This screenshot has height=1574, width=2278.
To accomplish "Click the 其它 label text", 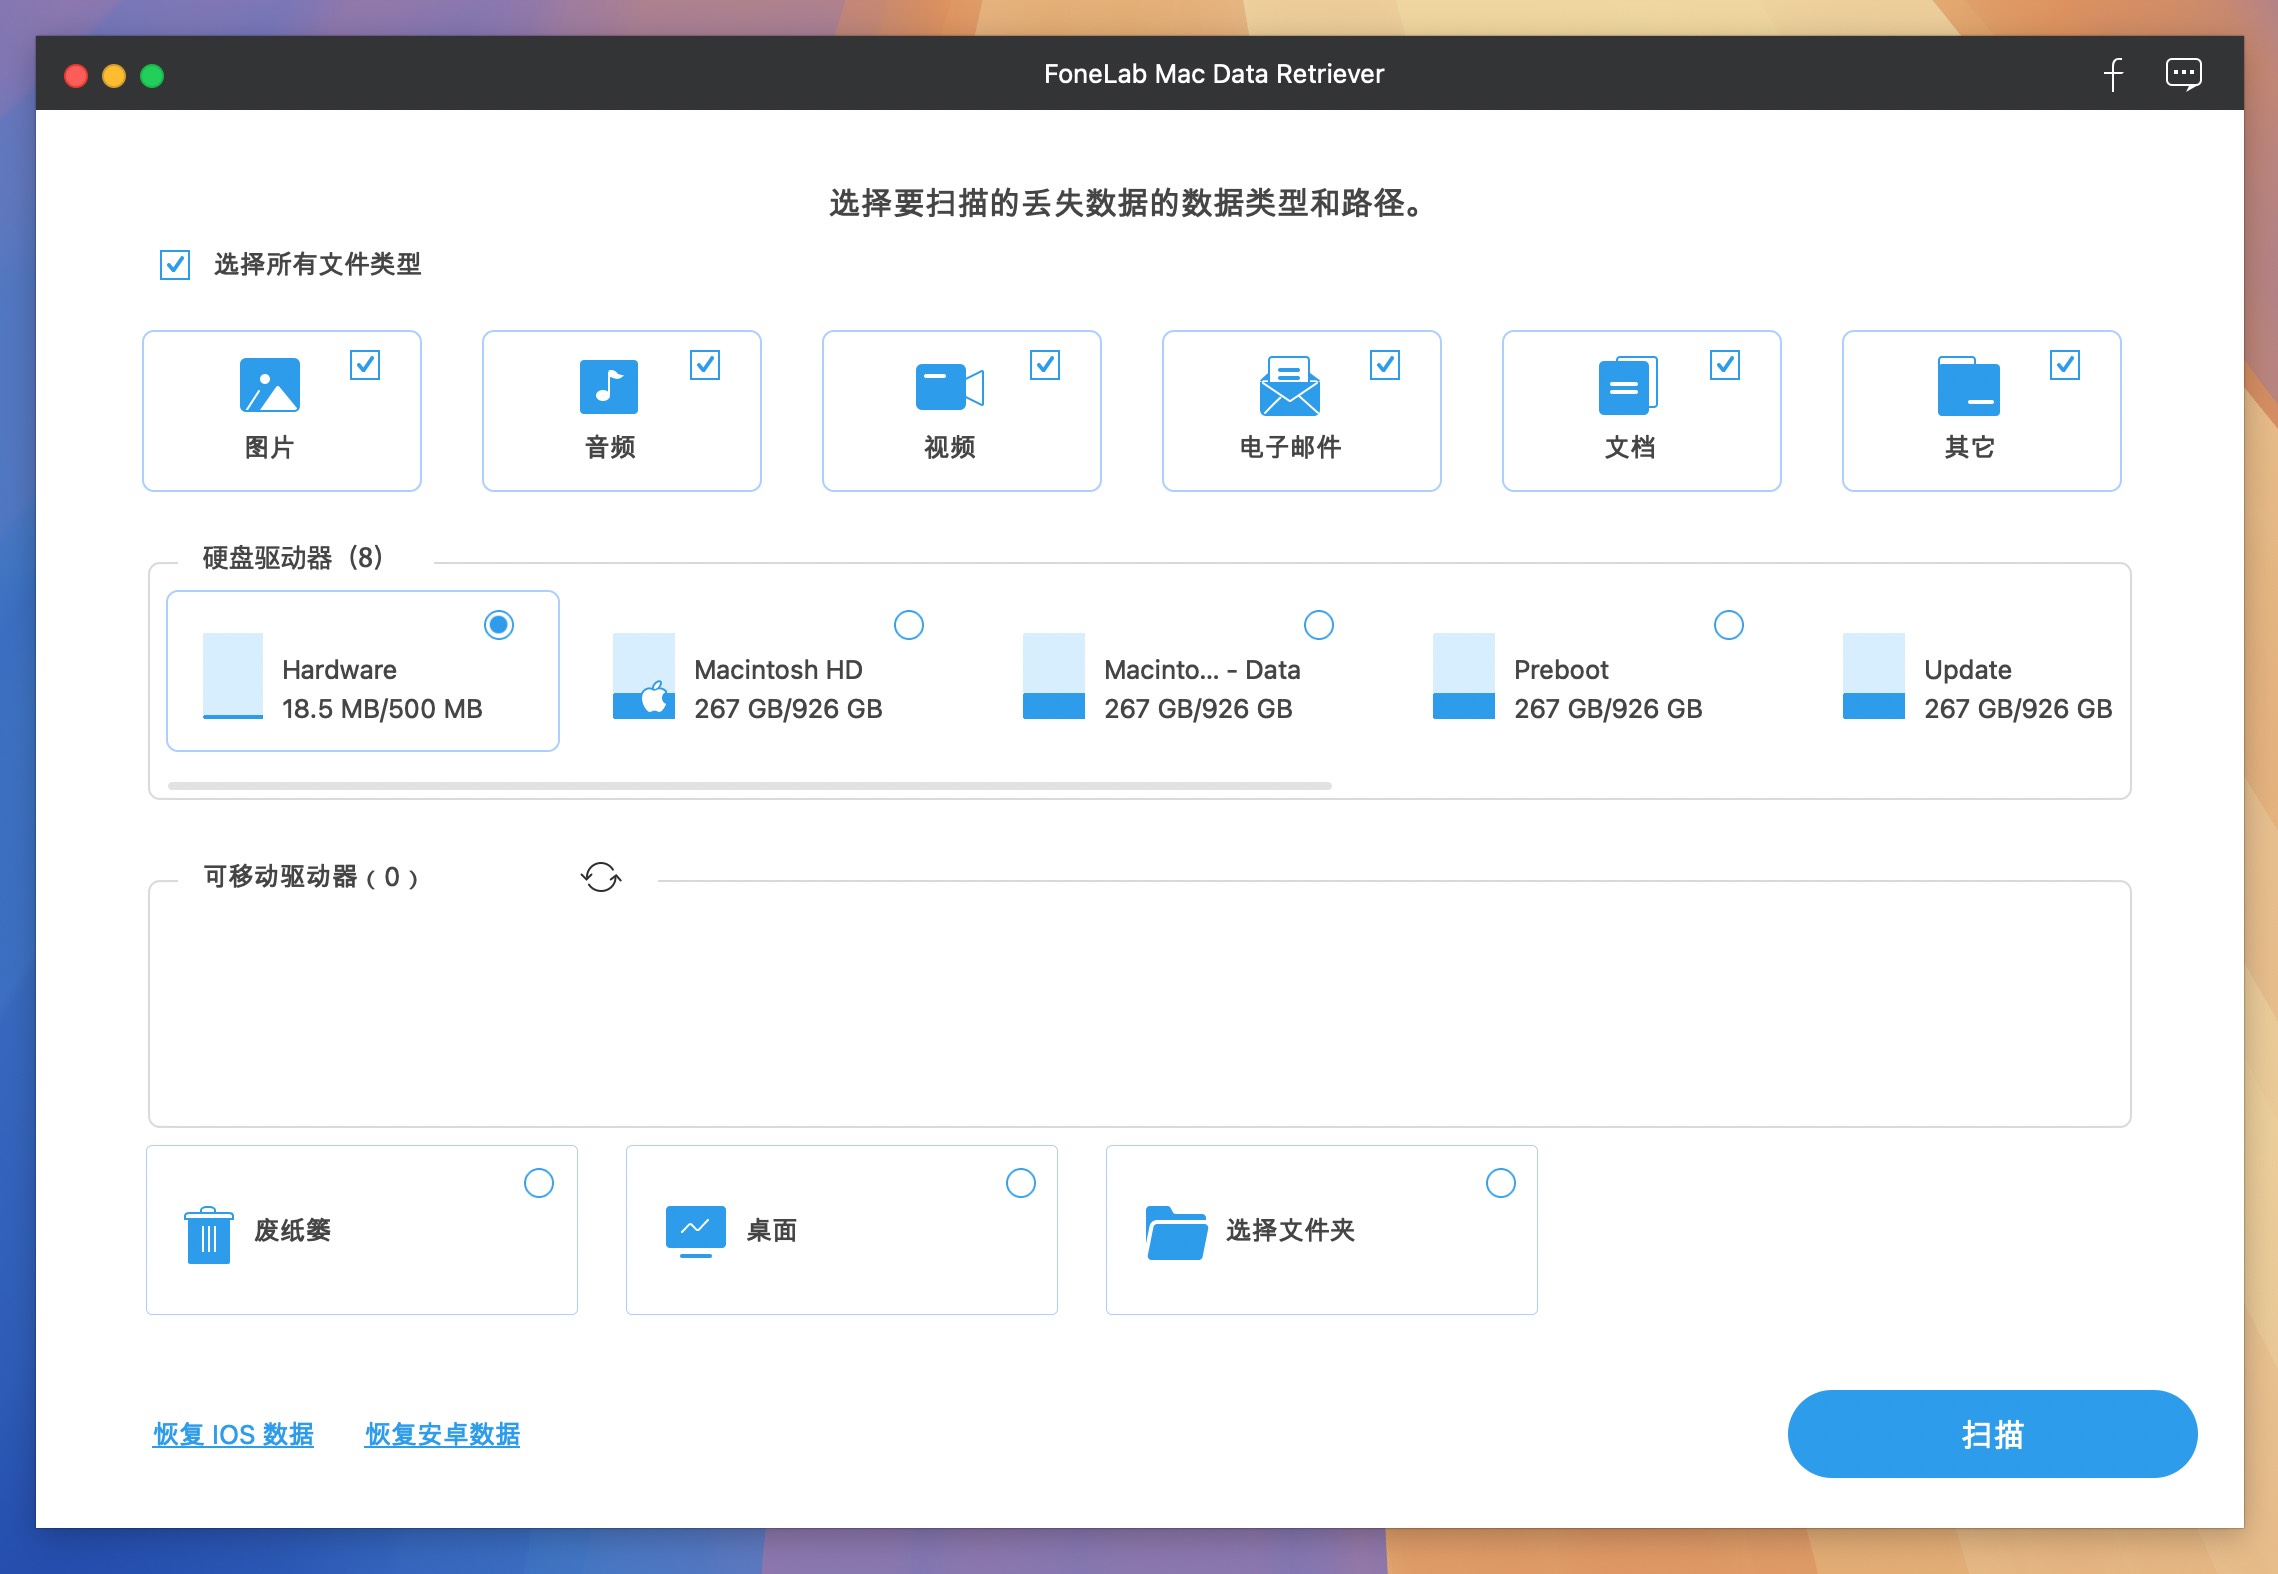I will pos(1970,447).
